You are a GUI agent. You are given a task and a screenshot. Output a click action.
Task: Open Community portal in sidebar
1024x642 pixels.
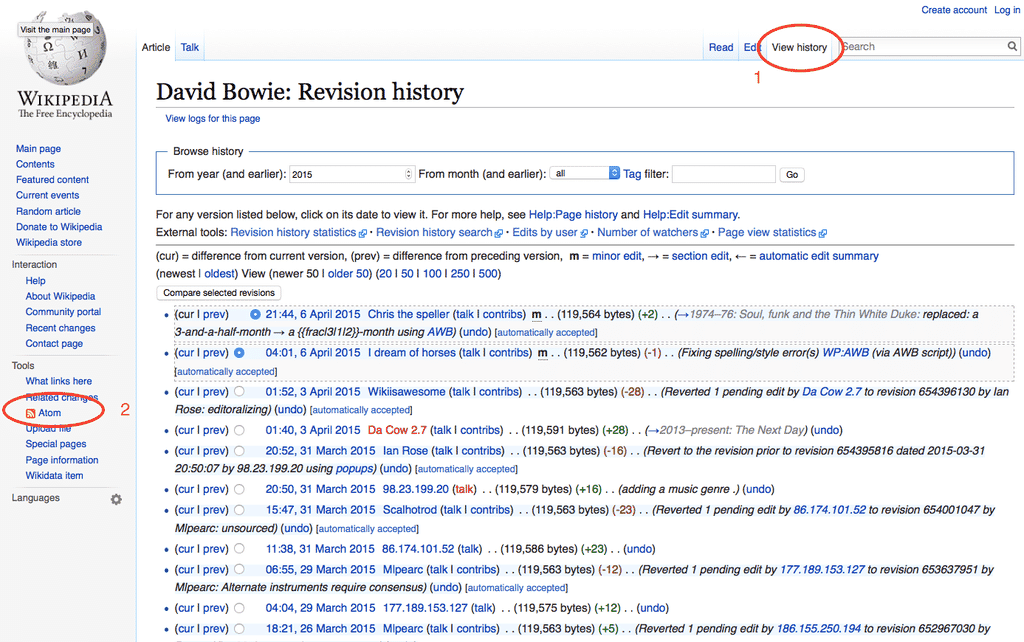pos(63,312)
